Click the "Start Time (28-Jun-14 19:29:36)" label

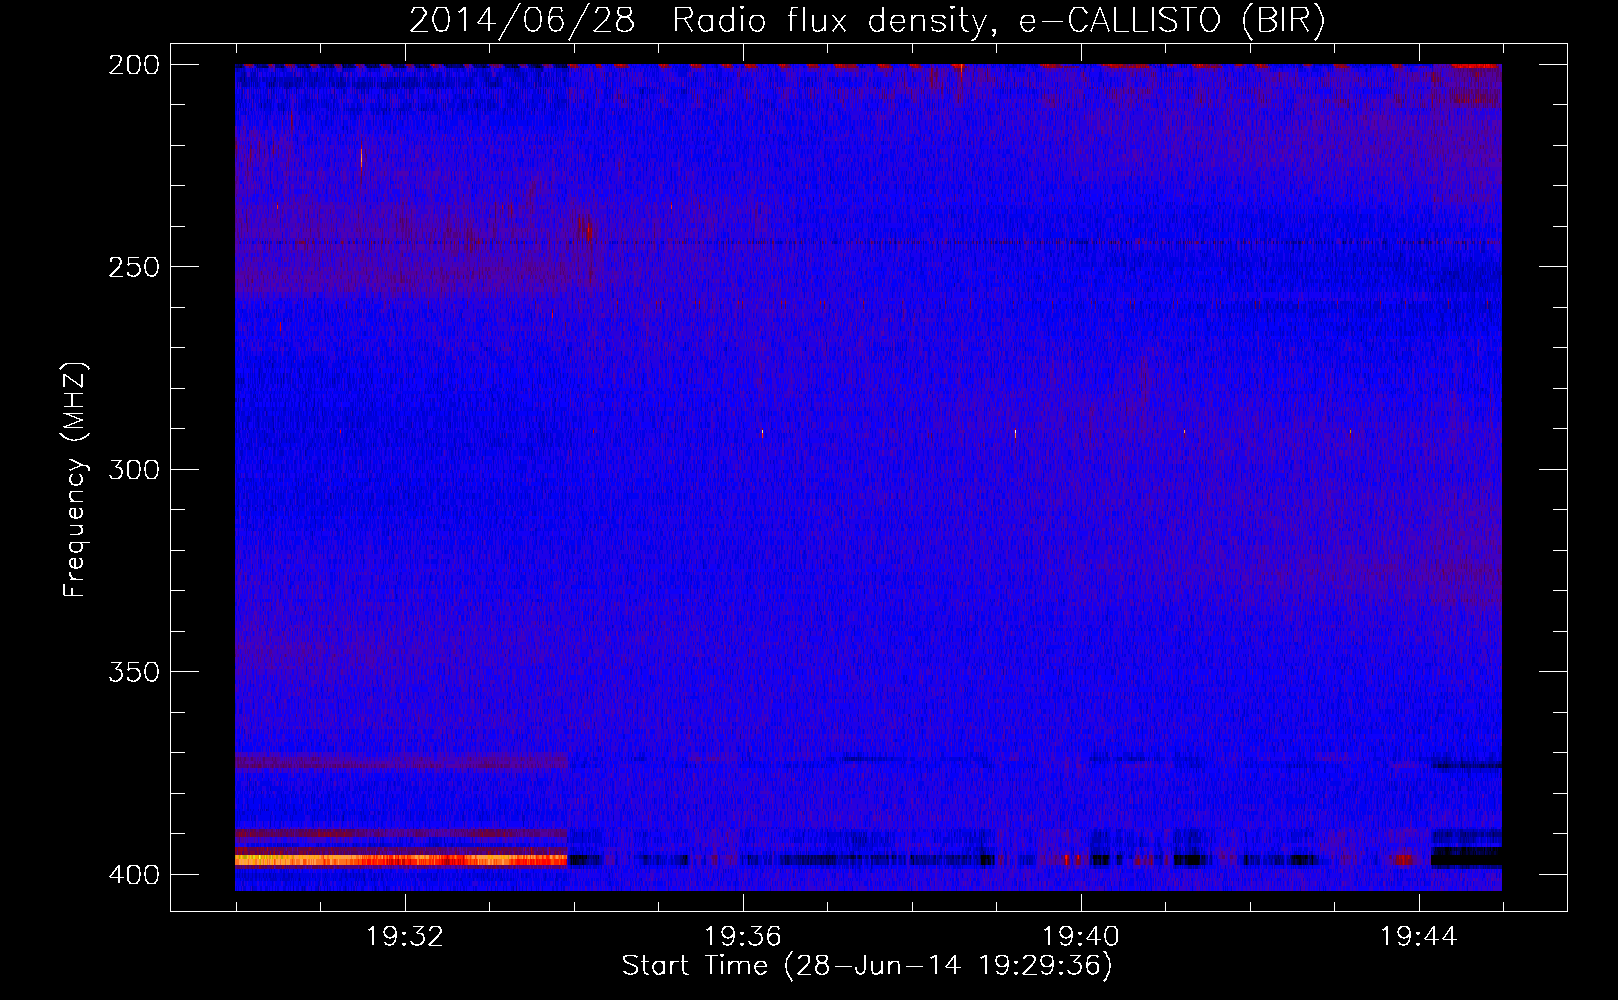pyautogui.click(x=867, y=966)
